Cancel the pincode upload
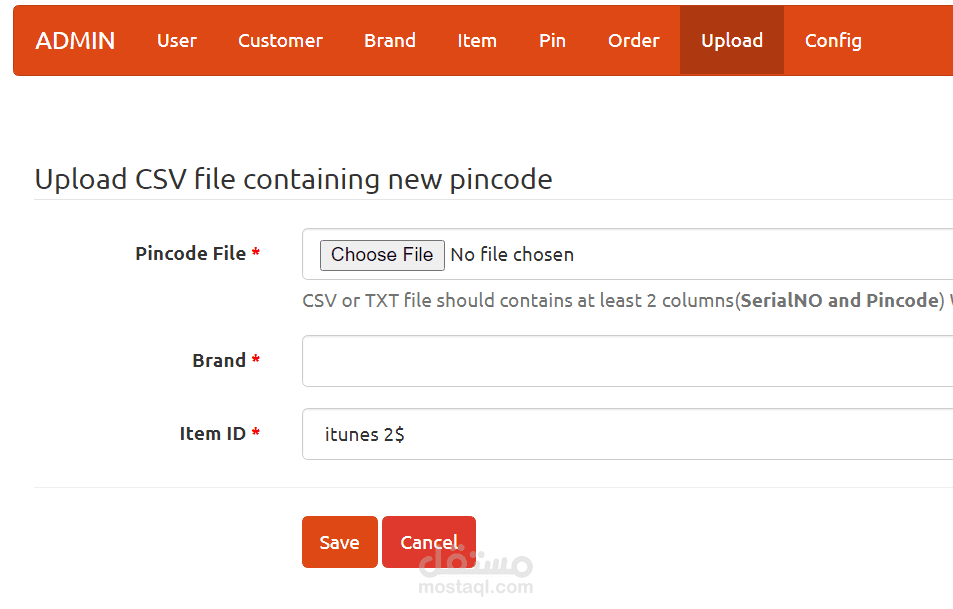953x609 pixels. click(428, 542)
